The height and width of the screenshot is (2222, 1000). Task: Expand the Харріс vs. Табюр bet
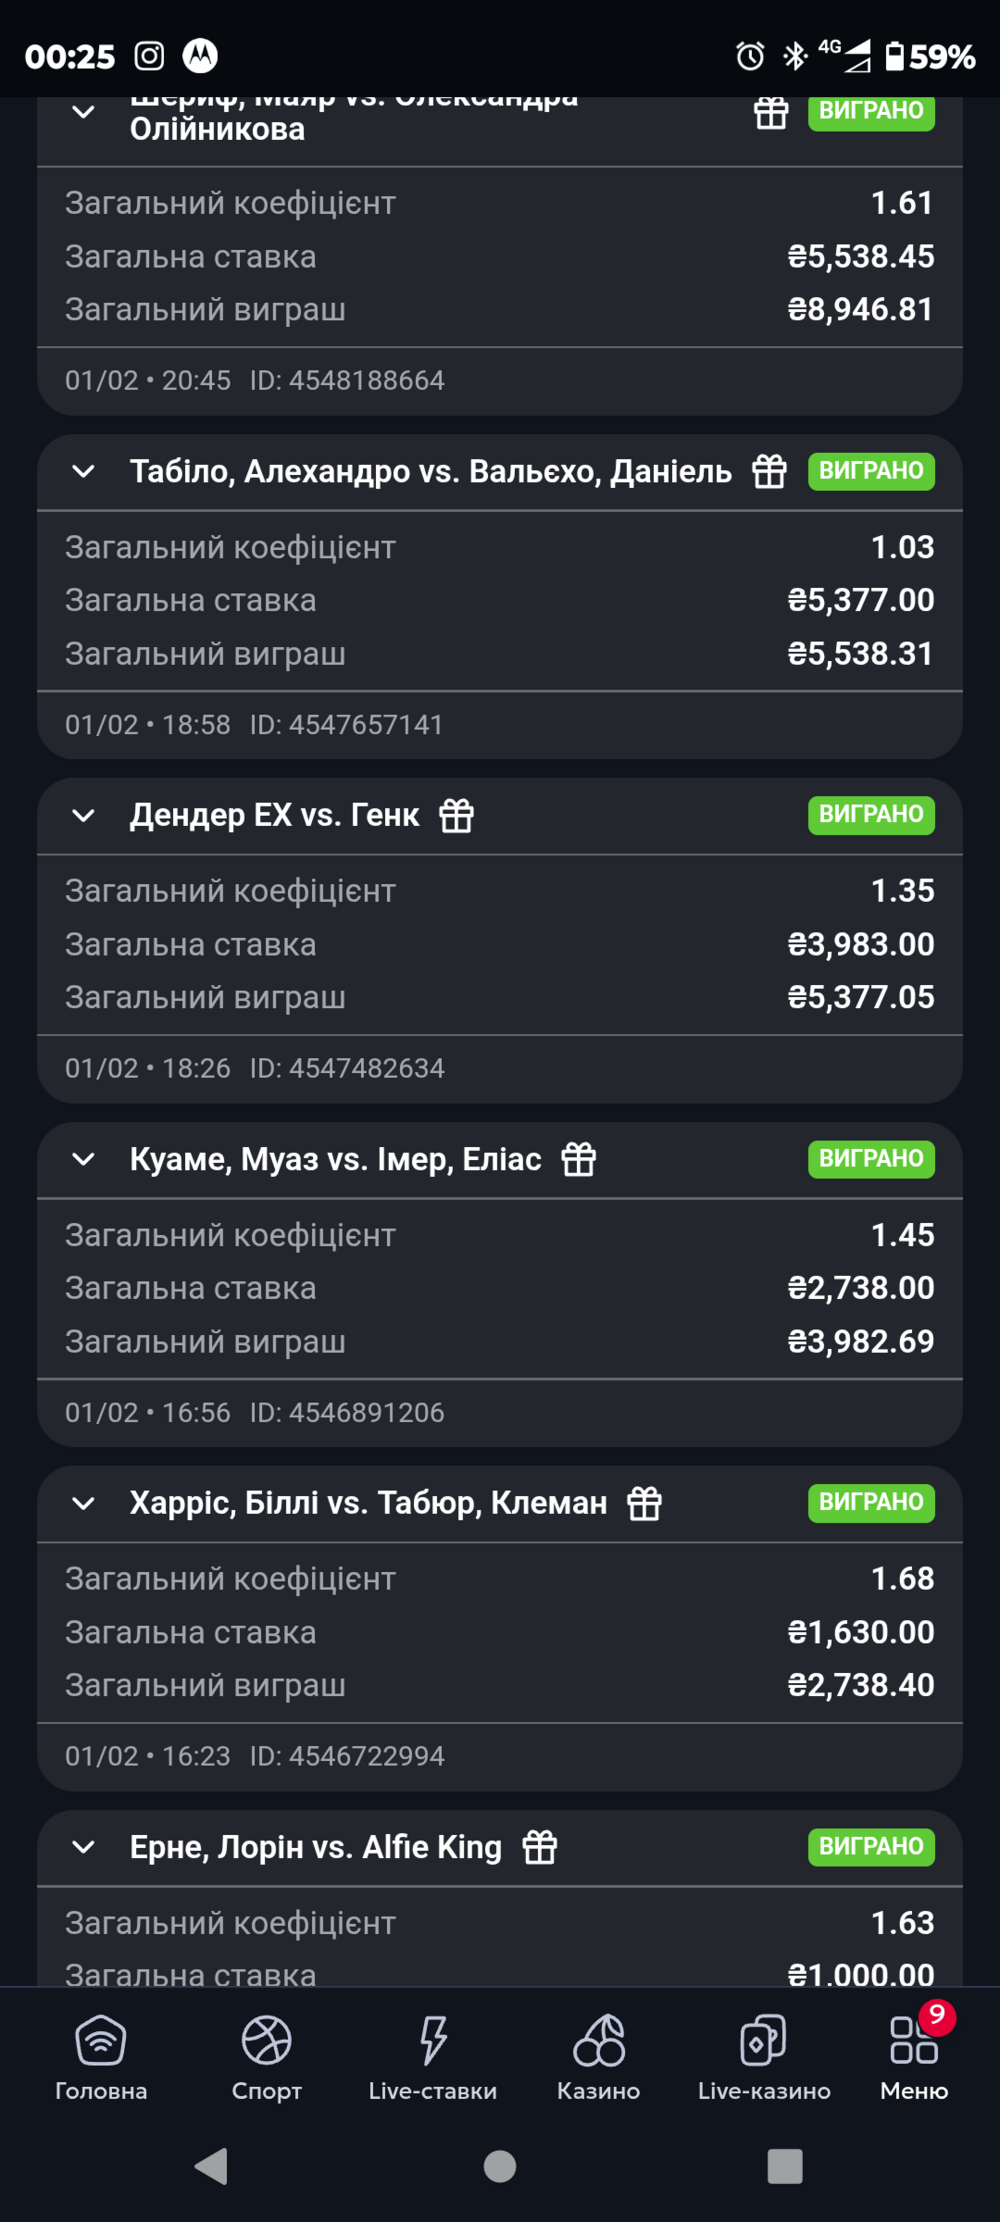tap(84, 1503)
